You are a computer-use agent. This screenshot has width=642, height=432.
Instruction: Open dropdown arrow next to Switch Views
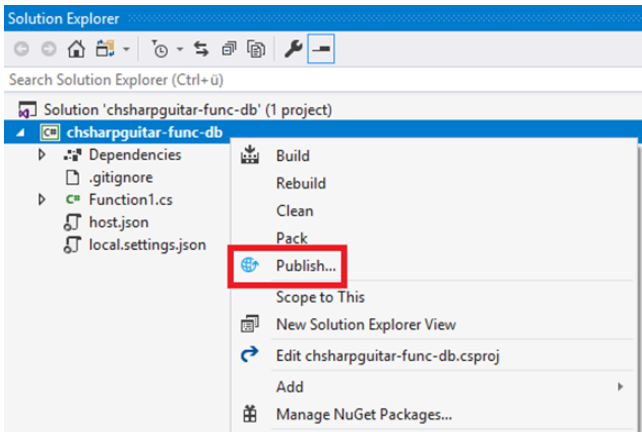tap(126, 49)
